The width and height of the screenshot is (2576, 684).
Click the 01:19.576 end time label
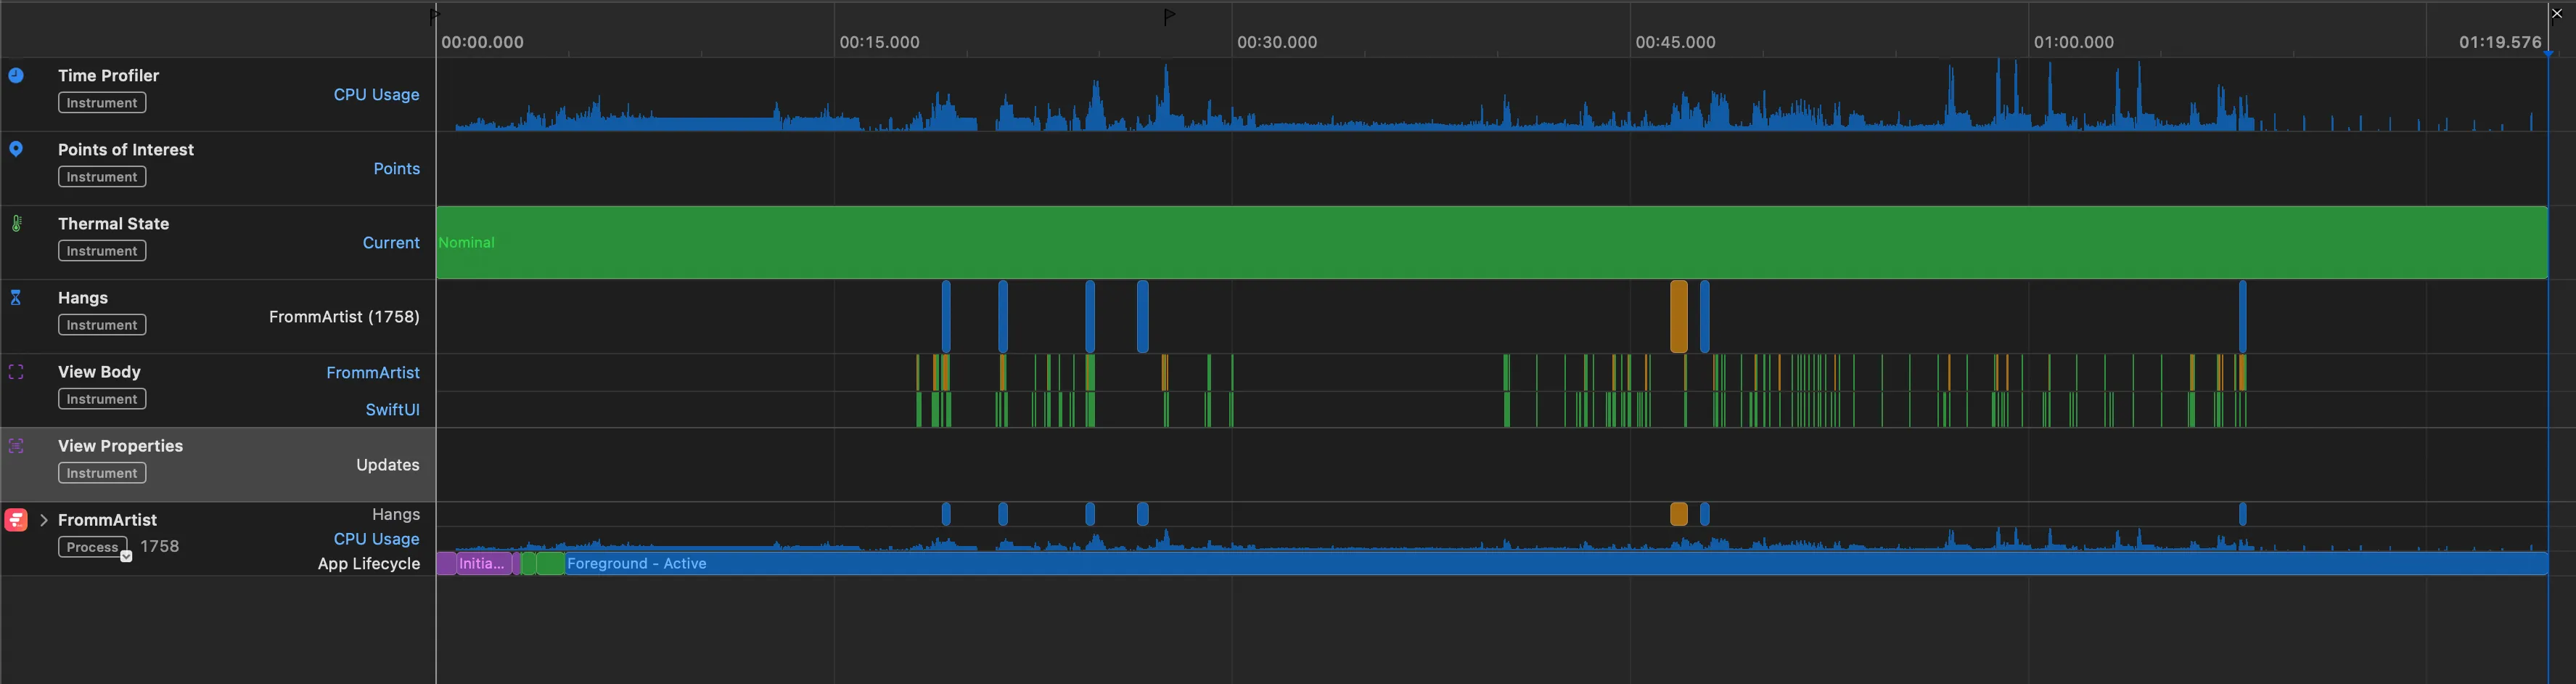tap(2500, 42)
